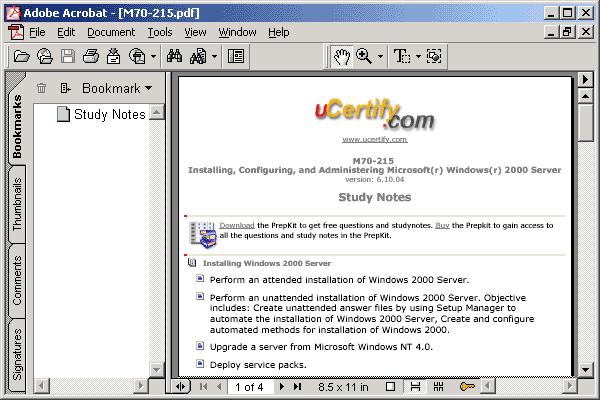Click the Save floppy disk icon
Image resolution: width=600 pixels, height=400 pixels.
pos(68,57)
